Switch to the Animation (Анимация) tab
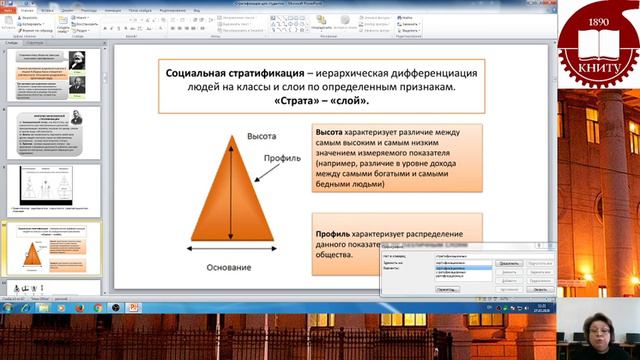 113,10
